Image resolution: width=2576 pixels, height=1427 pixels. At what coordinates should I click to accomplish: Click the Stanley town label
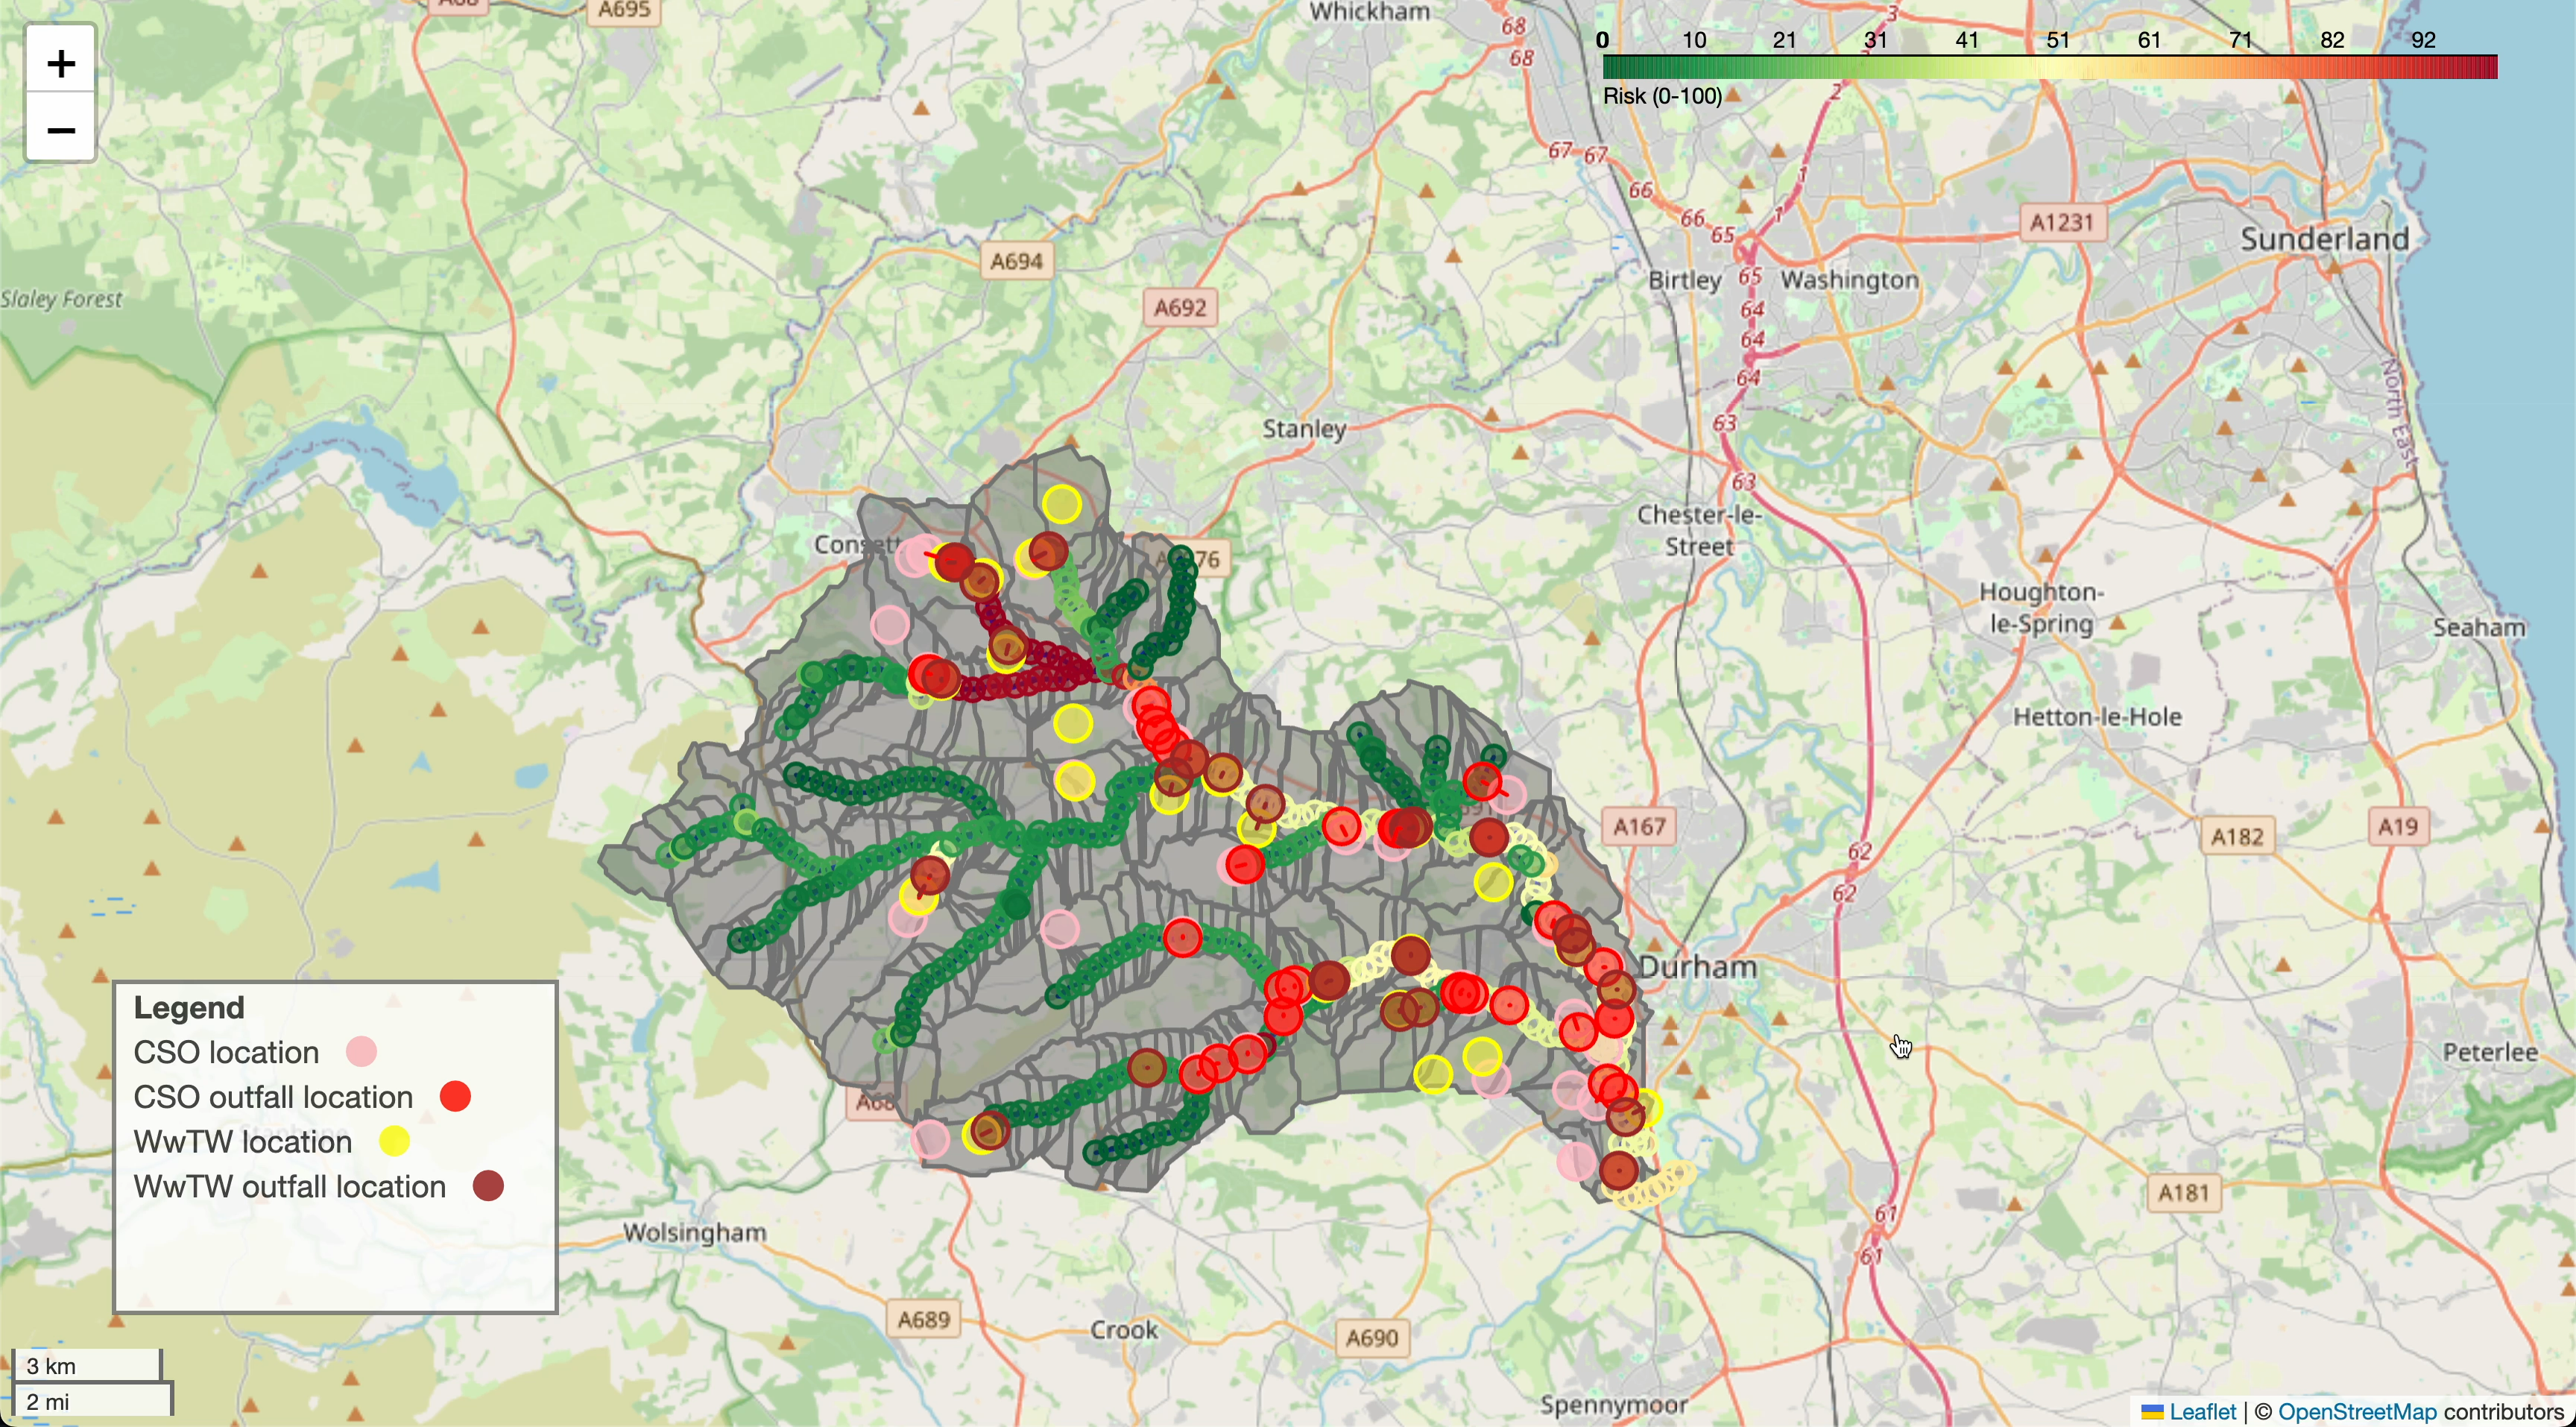click(x=1304, y=429)
